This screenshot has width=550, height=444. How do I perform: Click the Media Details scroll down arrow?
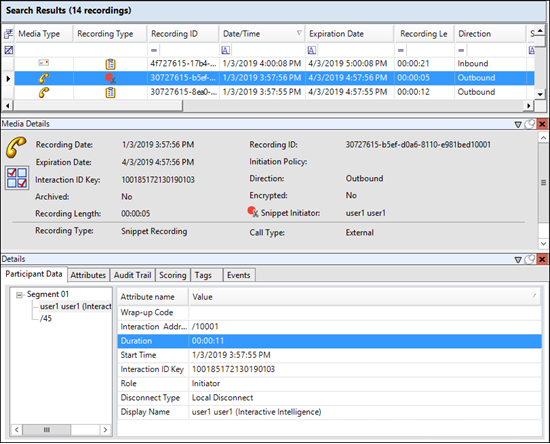click(x=543, y=243)
